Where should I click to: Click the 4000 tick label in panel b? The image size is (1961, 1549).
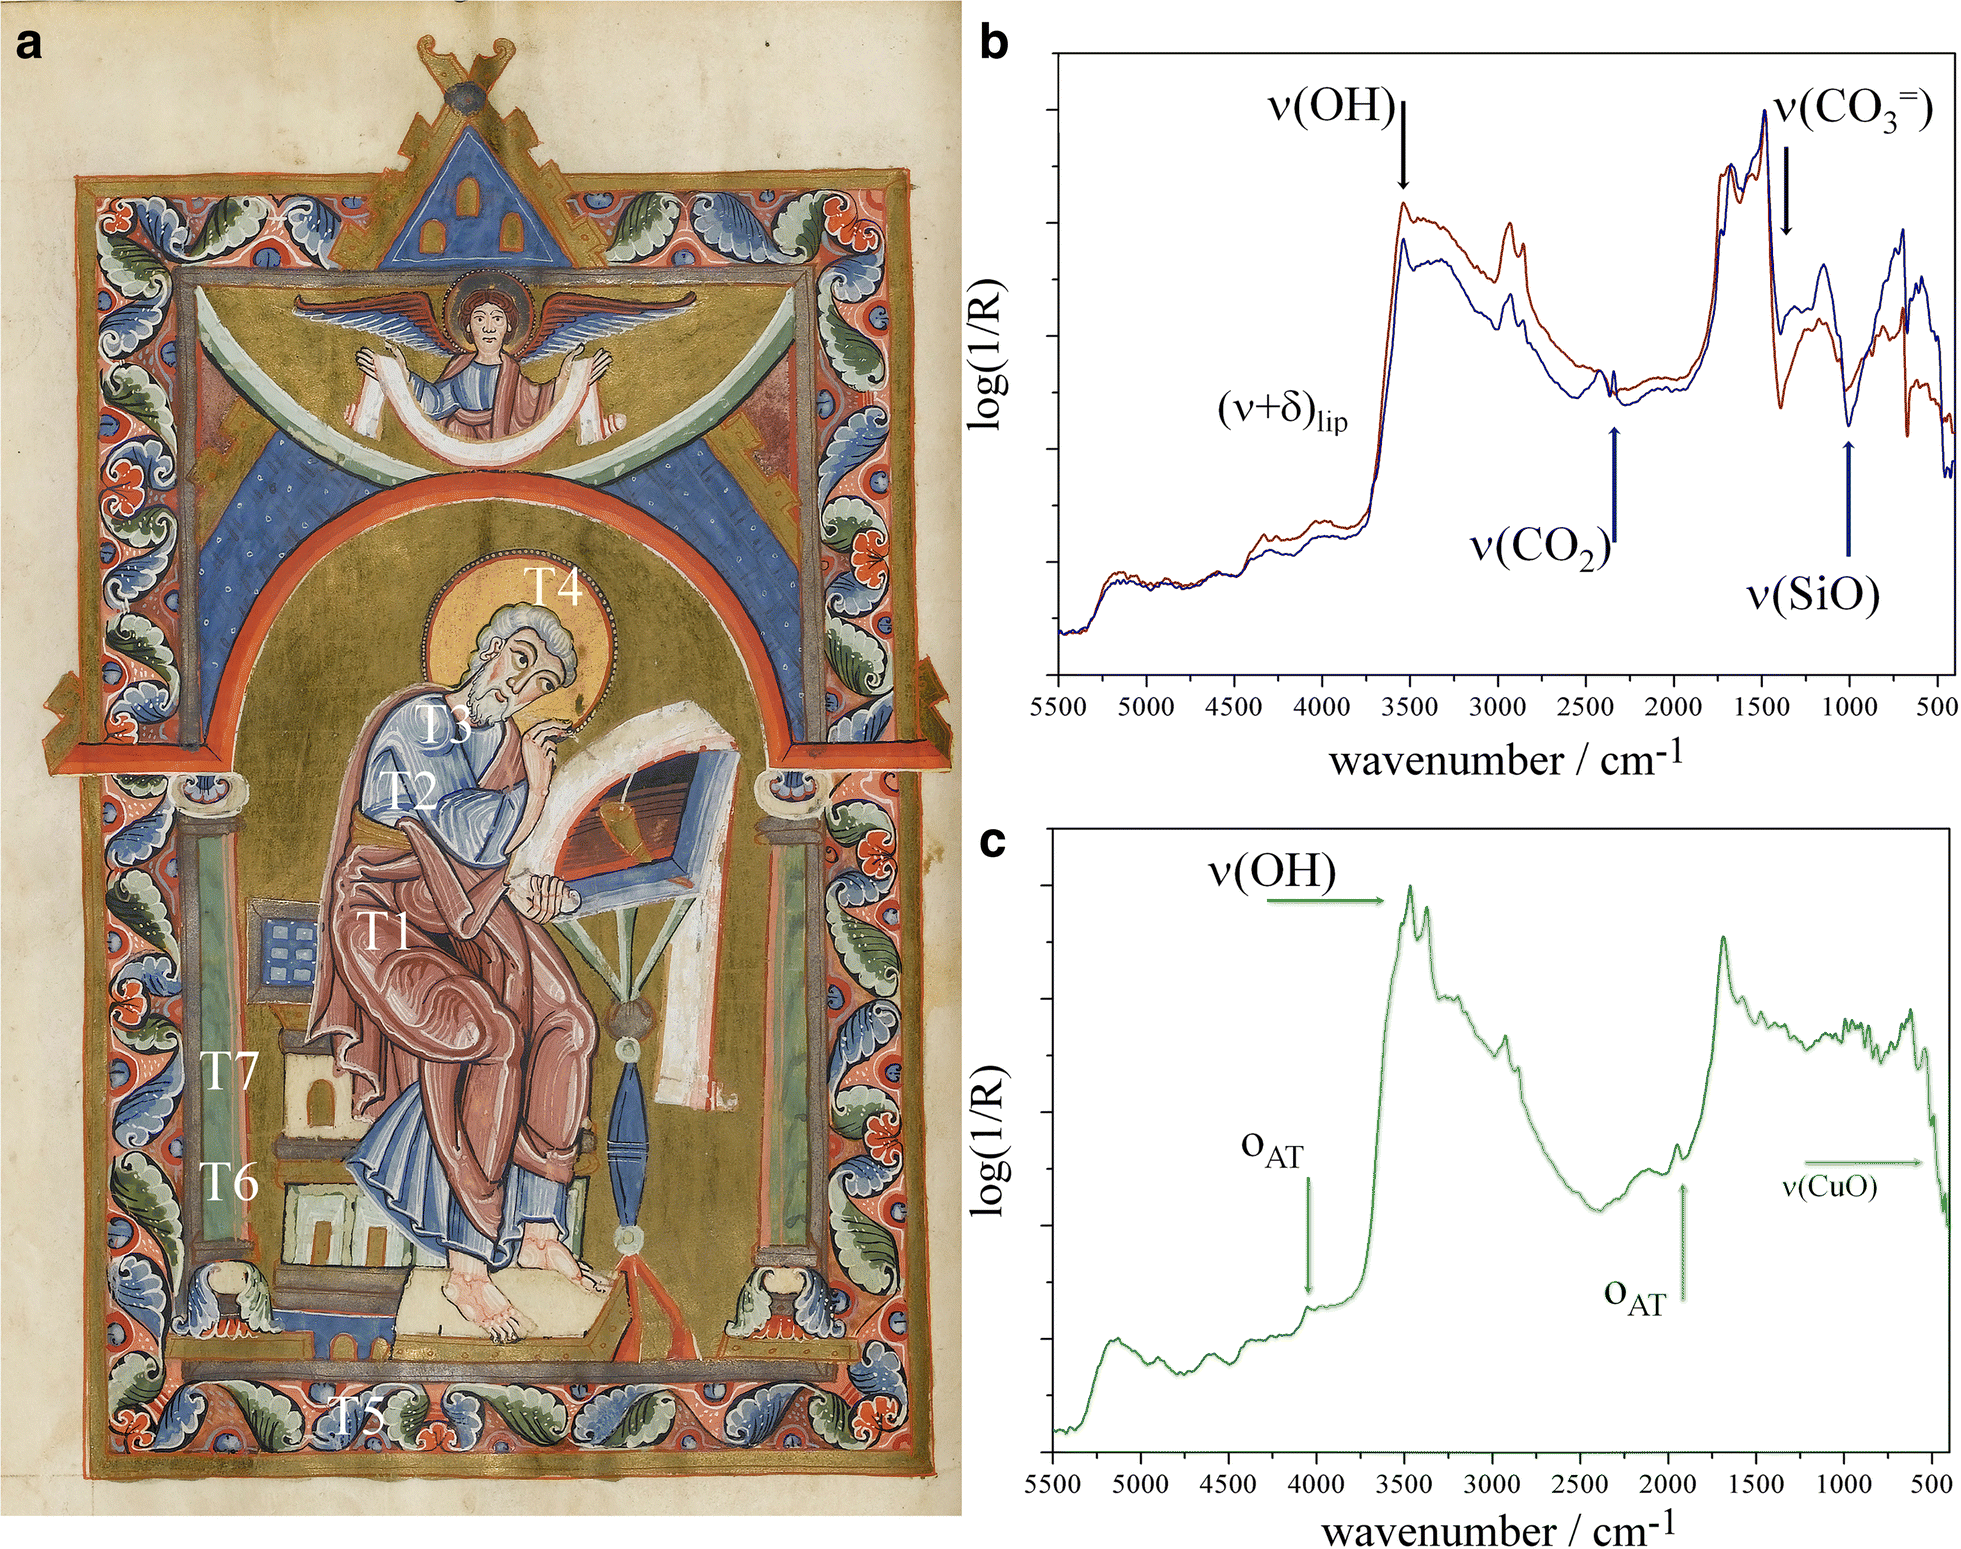1321,707
